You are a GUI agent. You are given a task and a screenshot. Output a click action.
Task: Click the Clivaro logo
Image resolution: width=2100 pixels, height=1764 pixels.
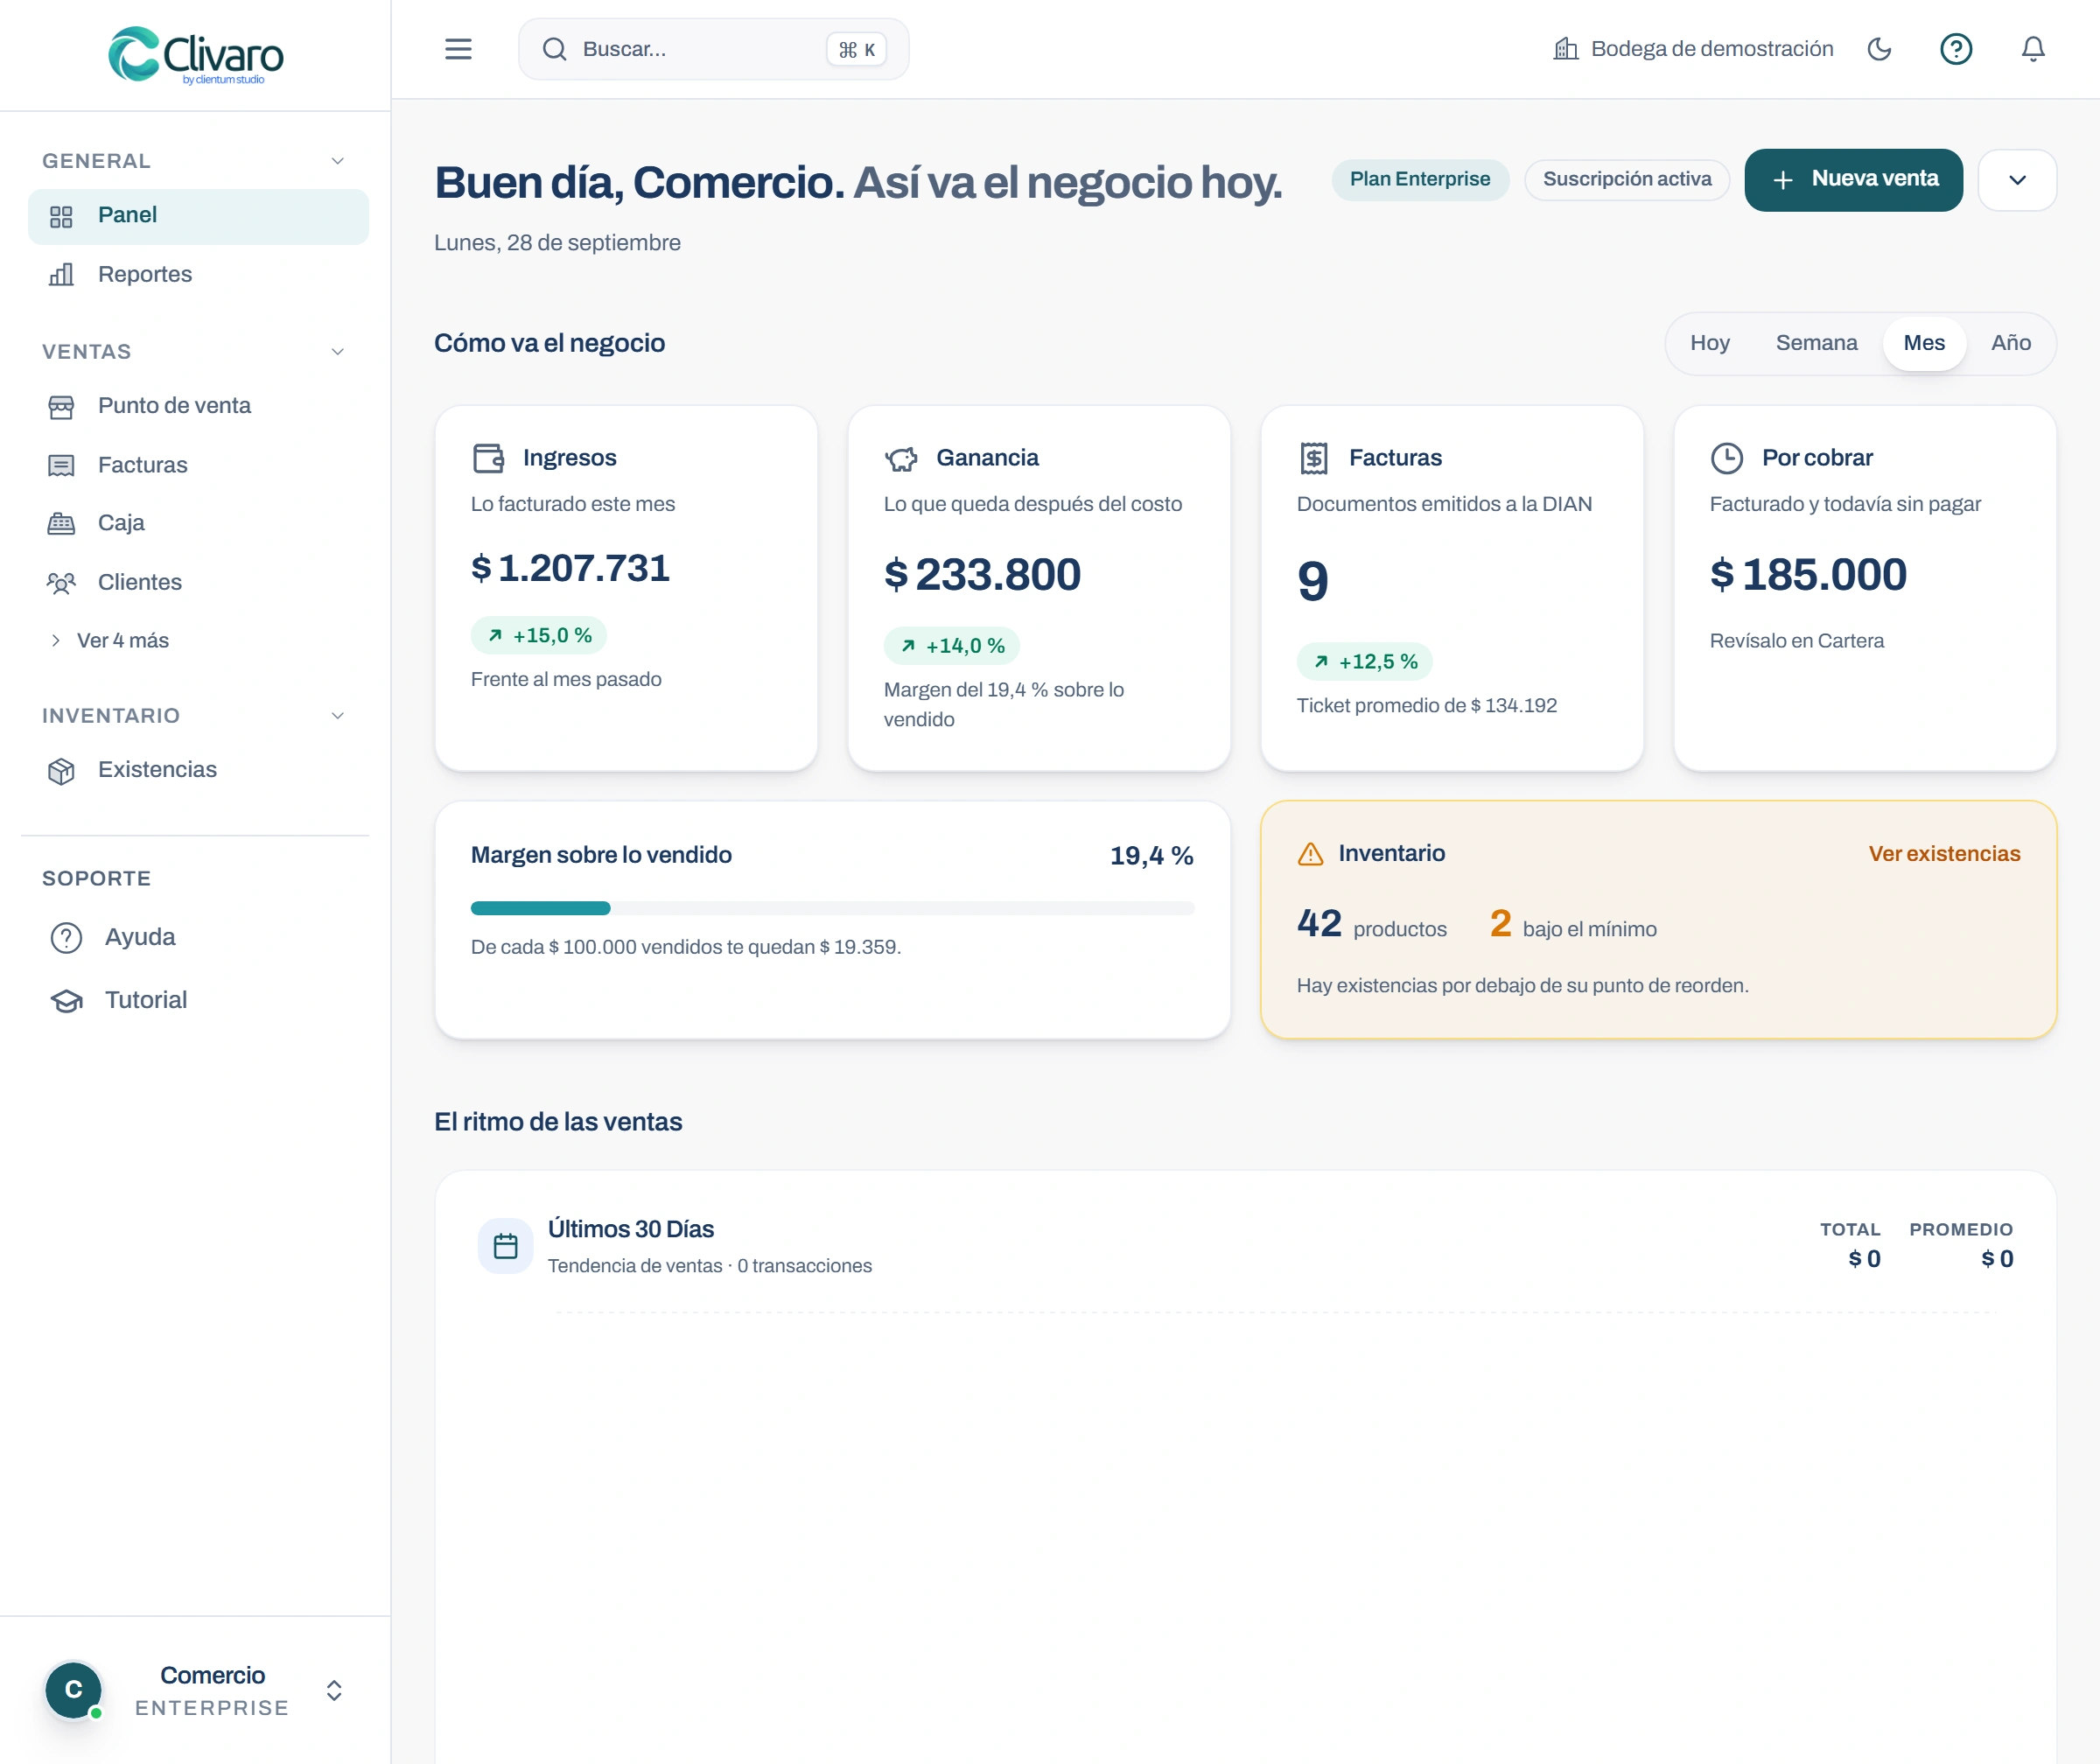(196, 55)
